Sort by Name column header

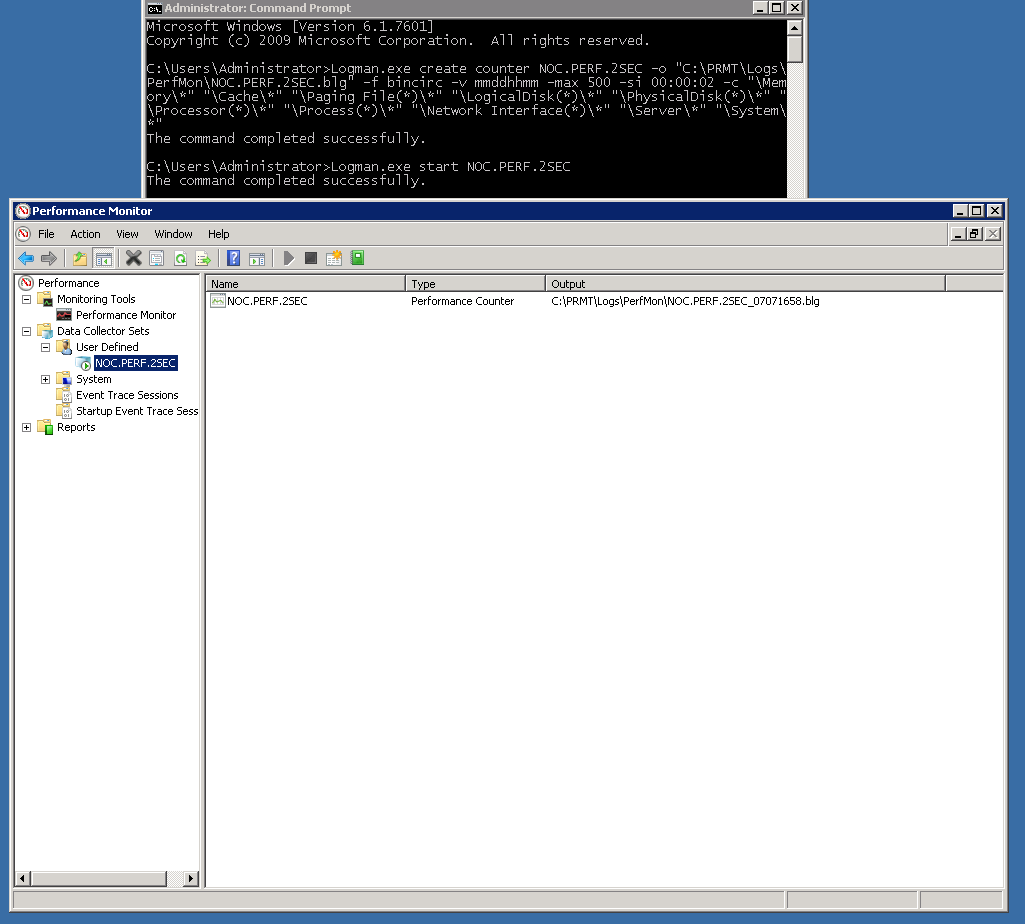click(x=305, y=284)
